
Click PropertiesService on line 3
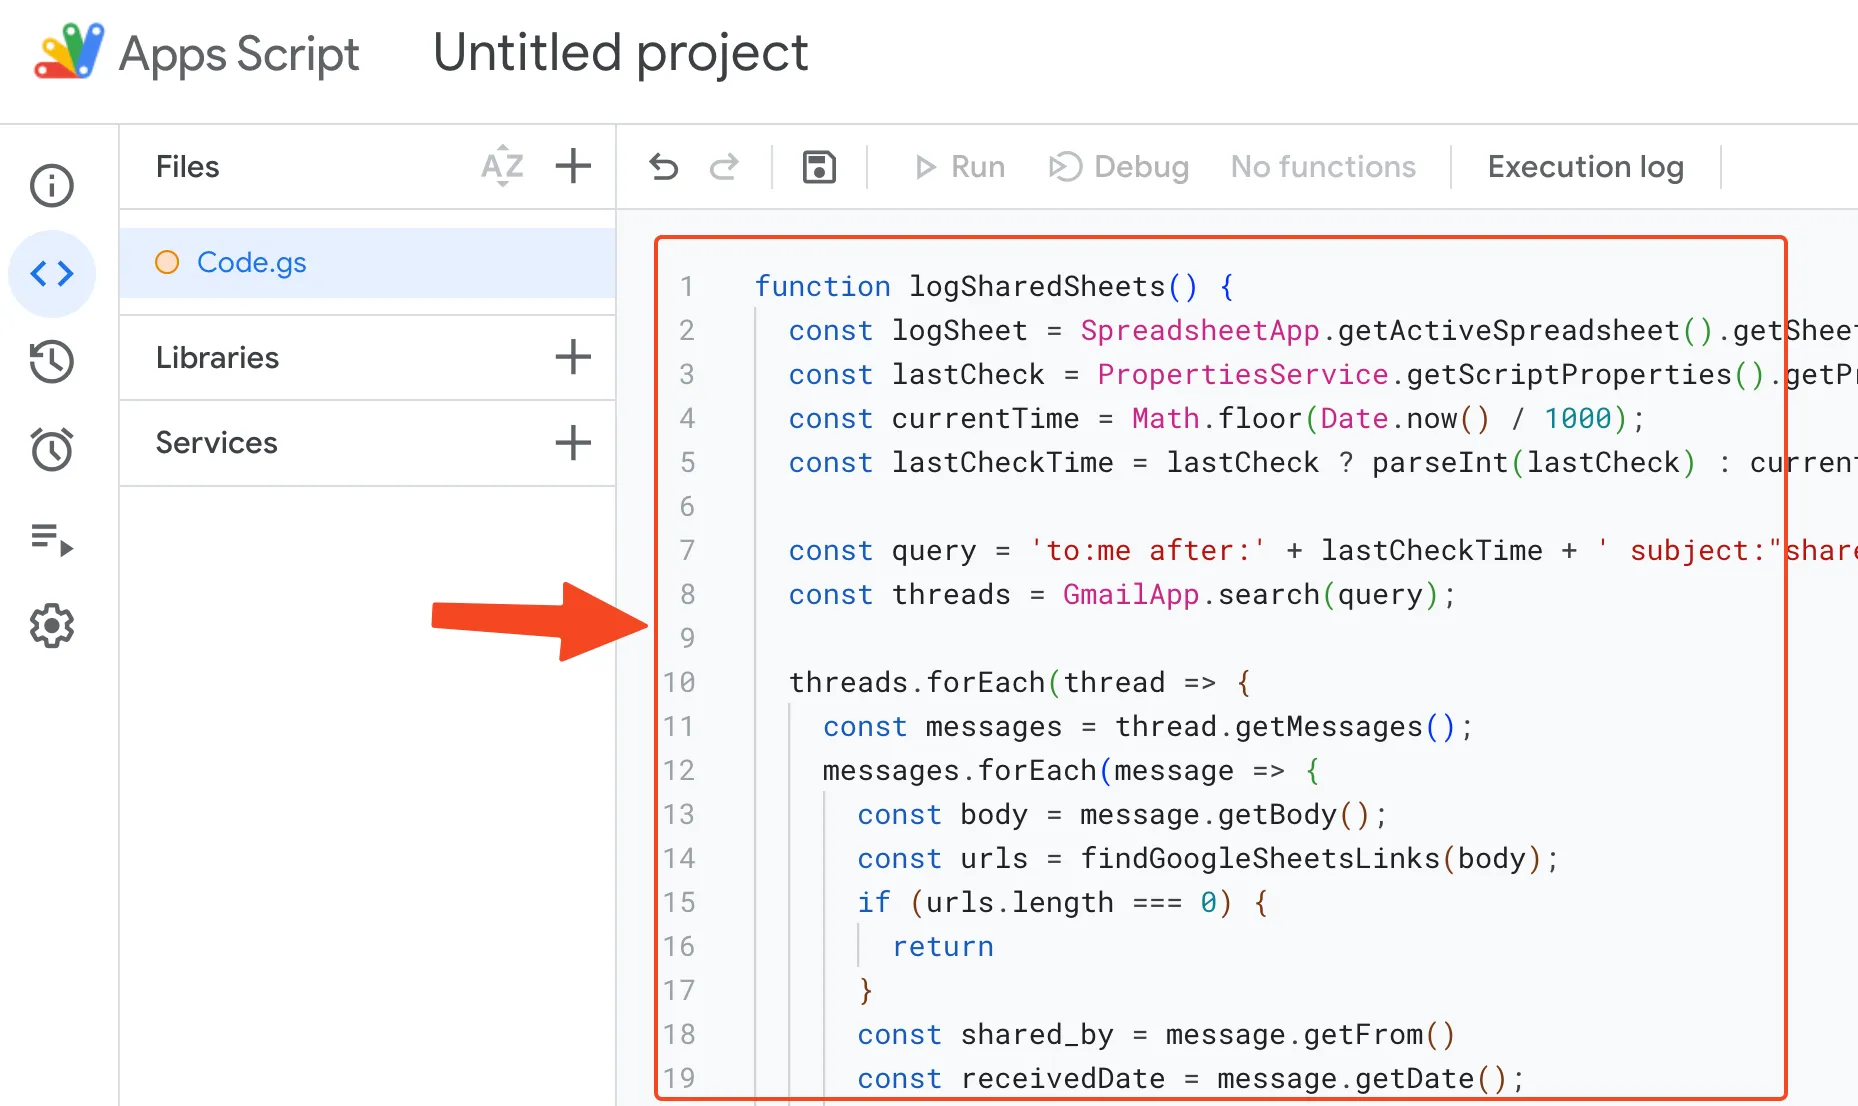point(1243,375)
